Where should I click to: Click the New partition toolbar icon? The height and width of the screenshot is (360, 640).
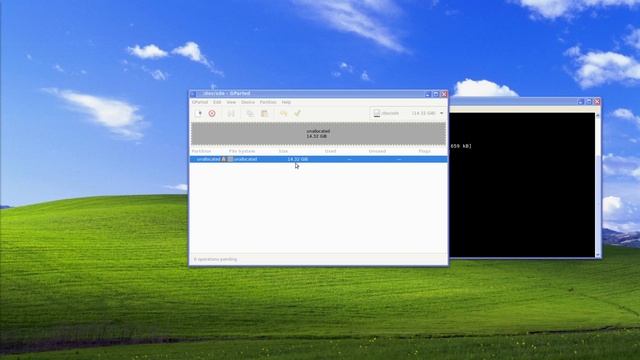[x=199, y=113]
